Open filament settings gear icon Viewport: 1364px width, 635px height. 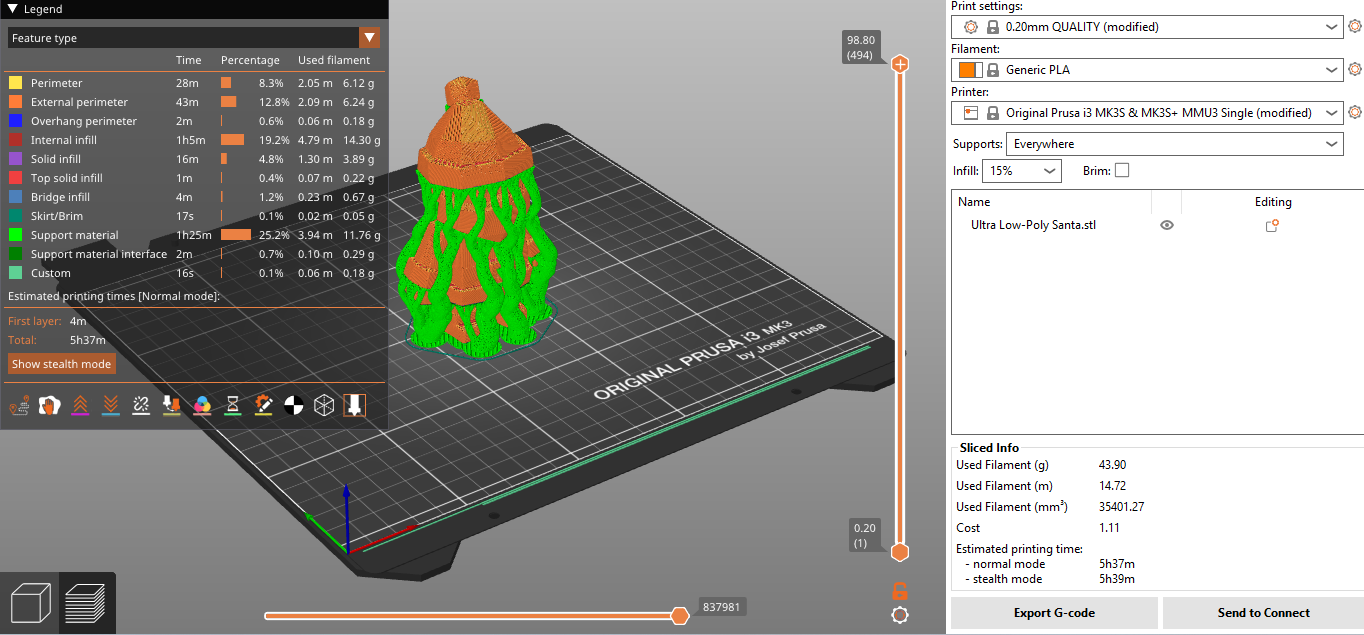pos(1355,69)
